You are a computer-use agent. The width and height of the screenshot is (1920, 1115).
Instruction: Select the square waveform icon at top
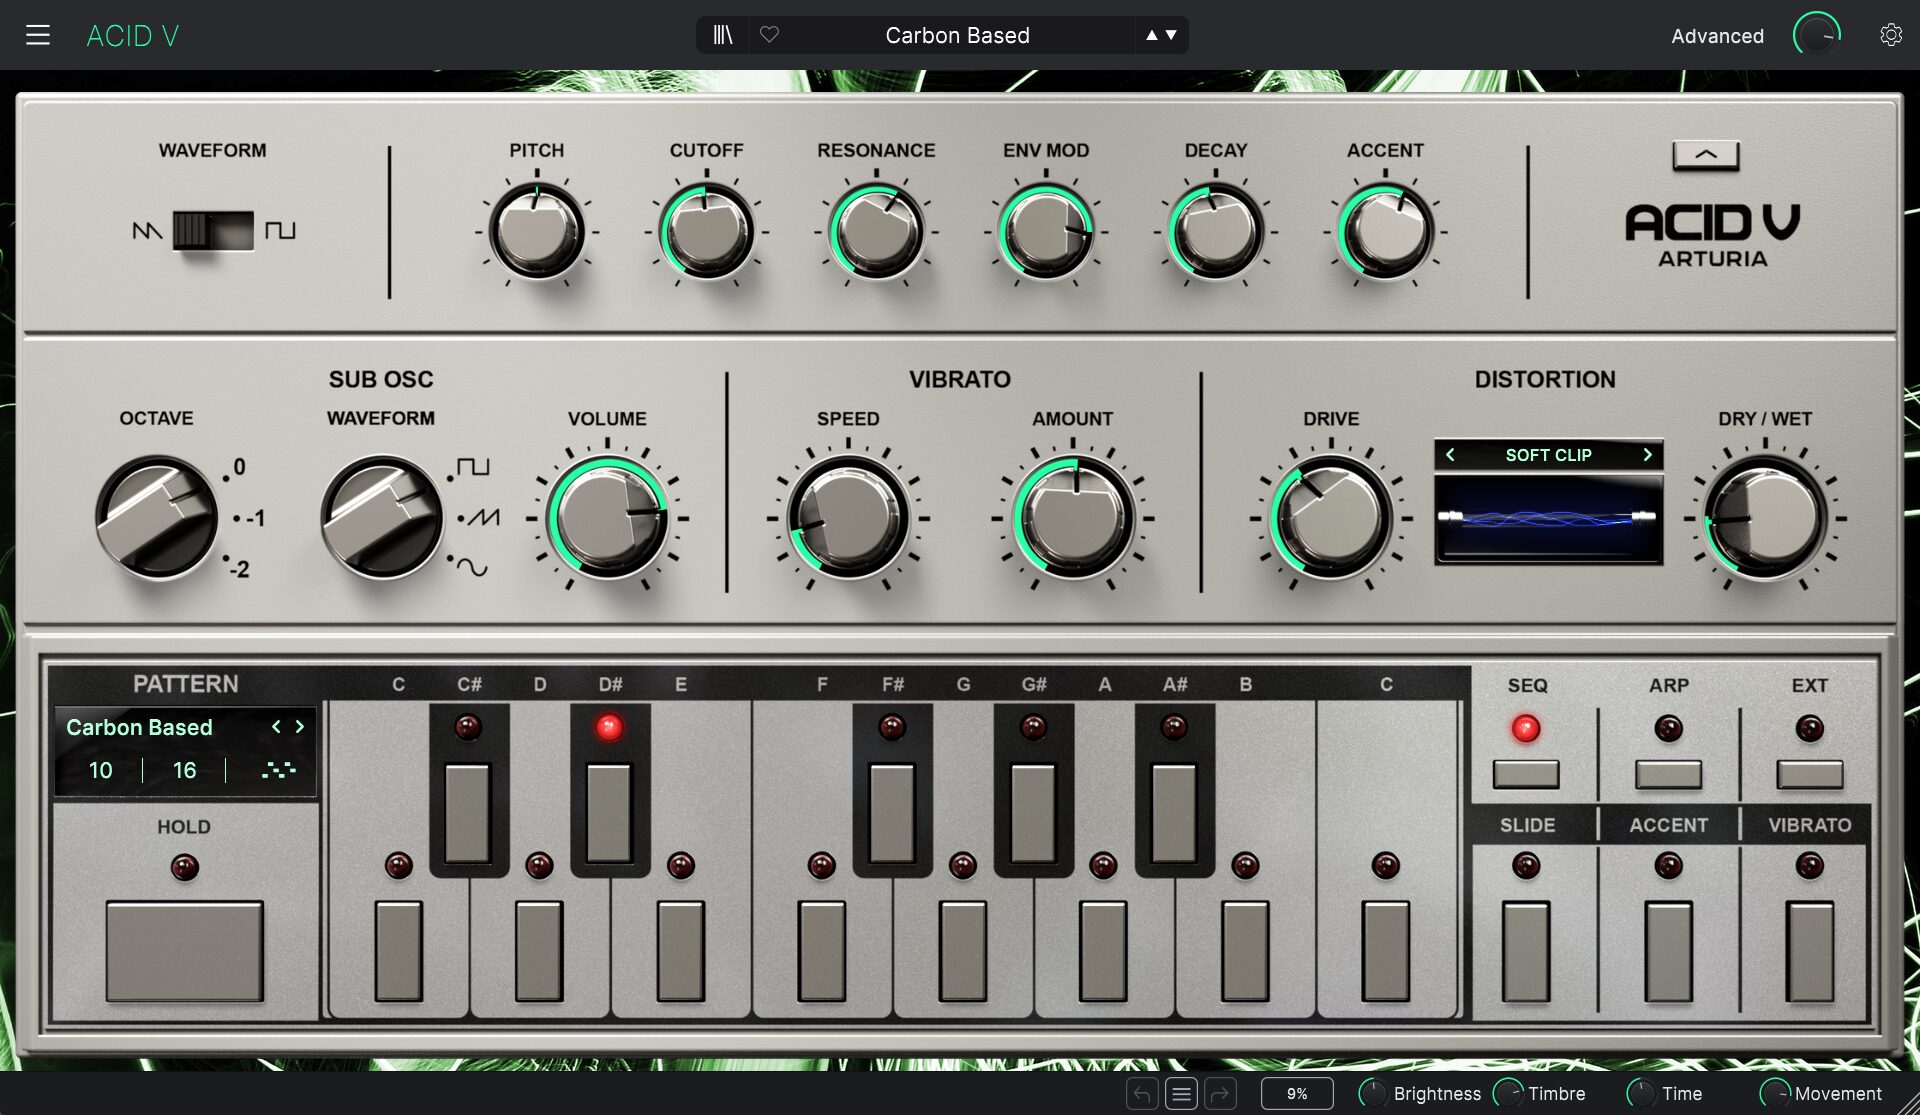tap(280, 231)
